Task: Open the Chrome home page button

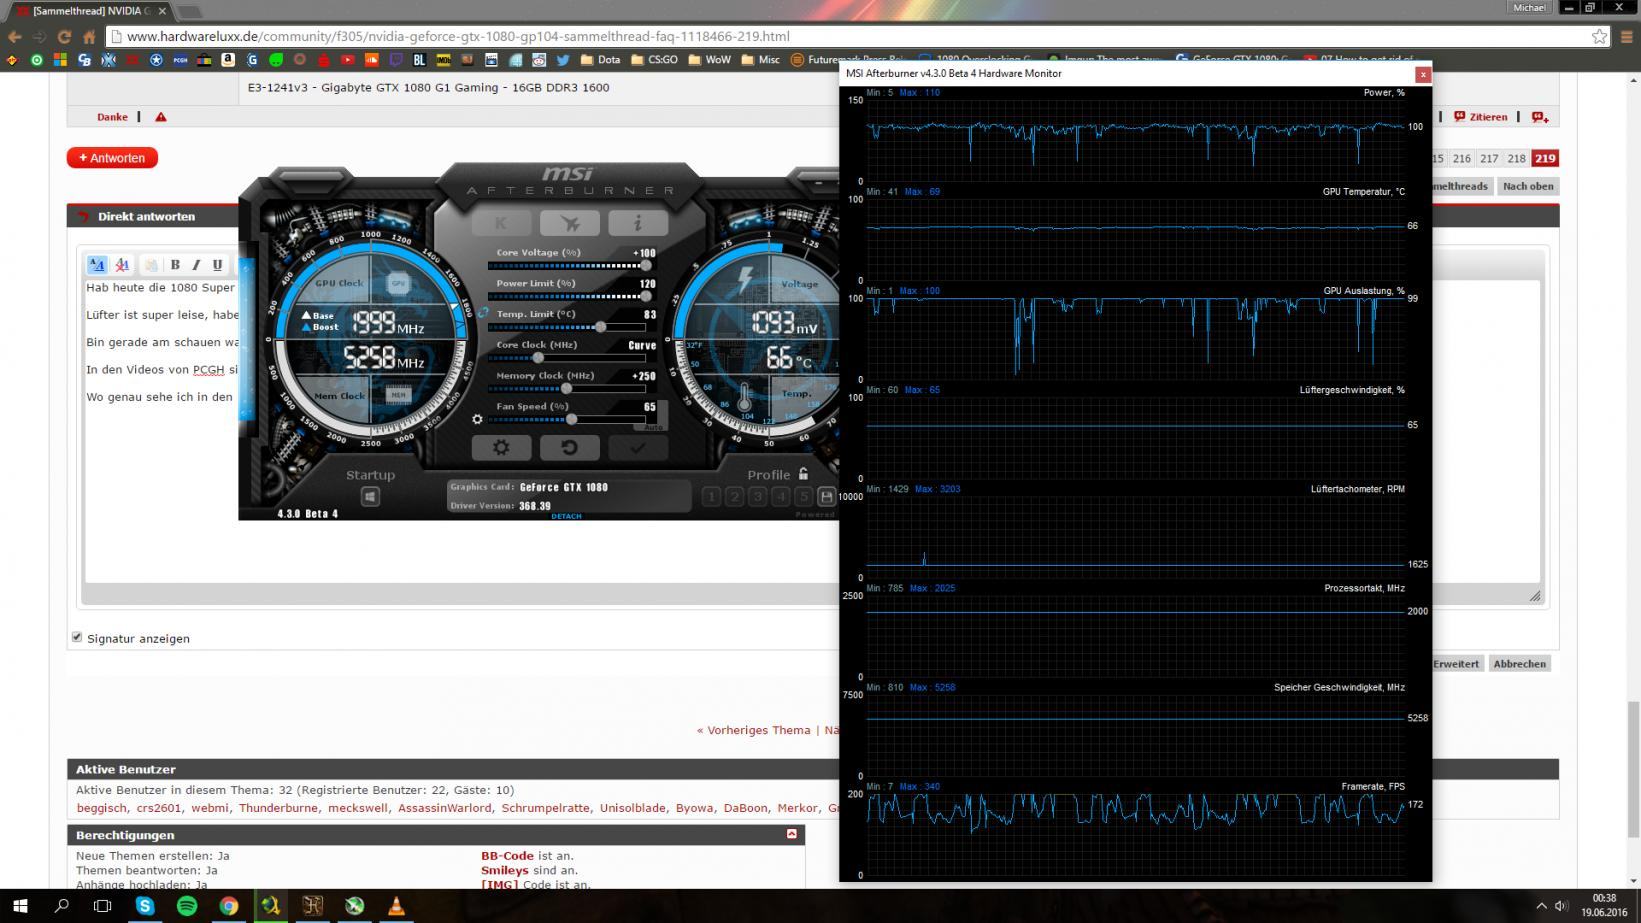Action: [89, 36]
